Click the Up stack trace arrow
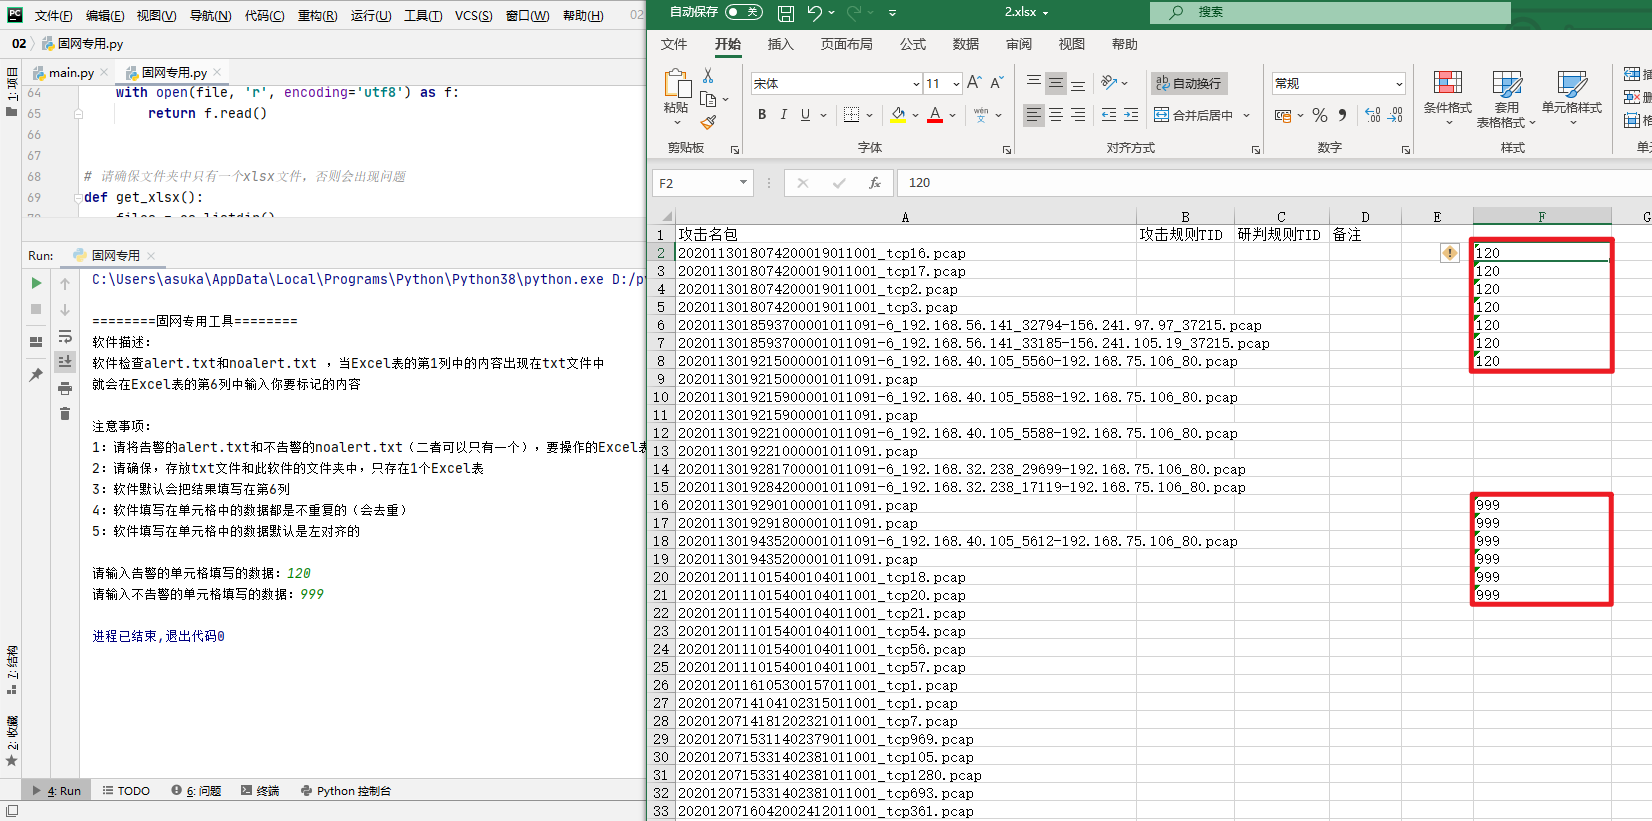Image resolution: width=1652 pixels, height=821 pixels. click(65, 284)
